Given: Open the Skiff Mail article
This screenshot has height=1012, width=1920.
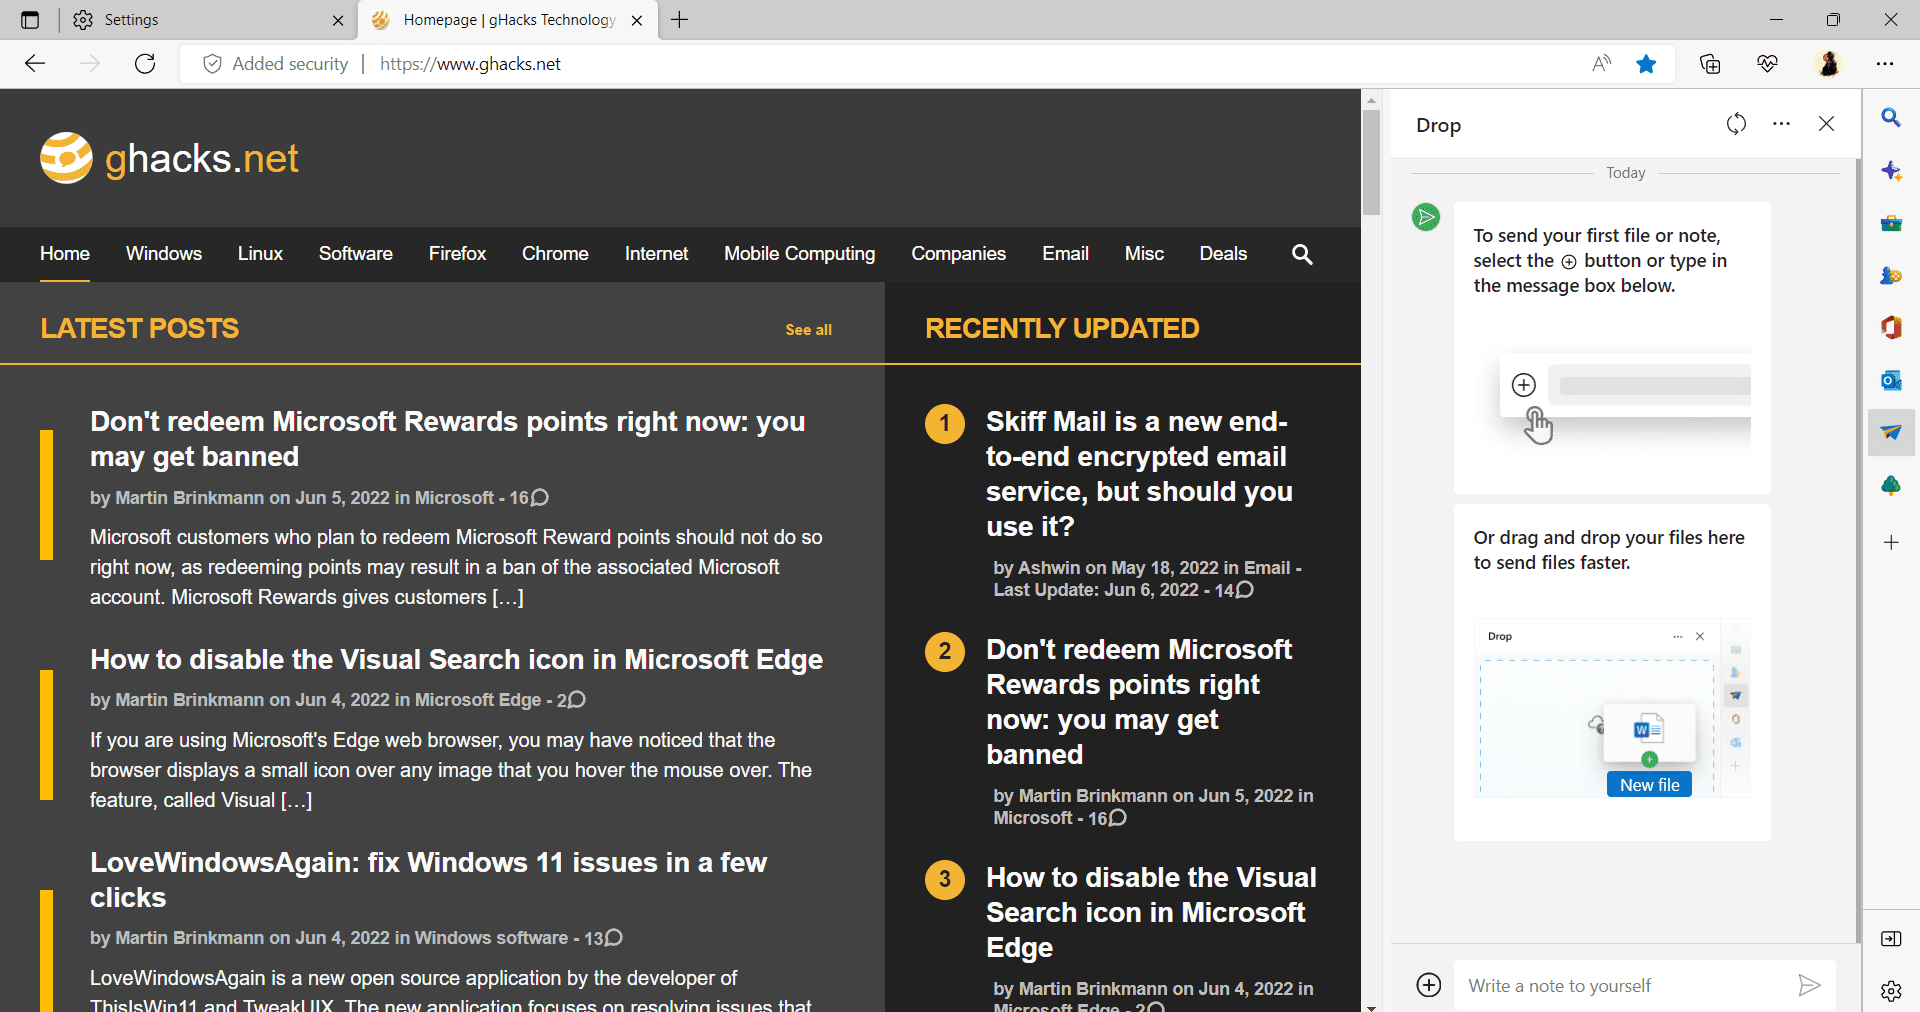Looking at the screenshot, I should point(1138,473).
